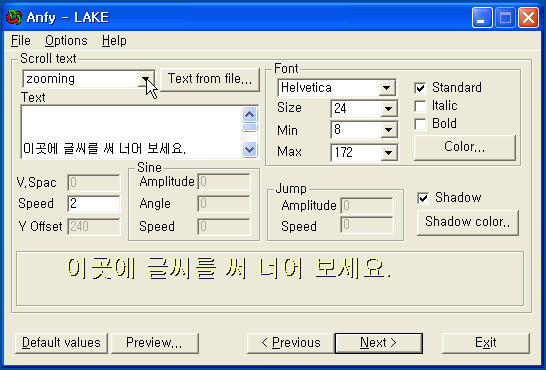This screenshot has width=546, height=370.
Task: Click the Next > button
Action: pos(379,343)
